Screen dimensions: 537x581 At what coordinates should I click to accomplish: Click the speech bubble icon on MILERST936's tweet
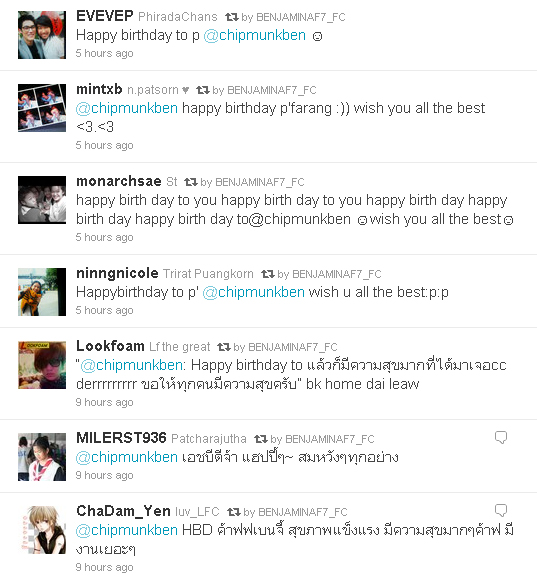501,438
